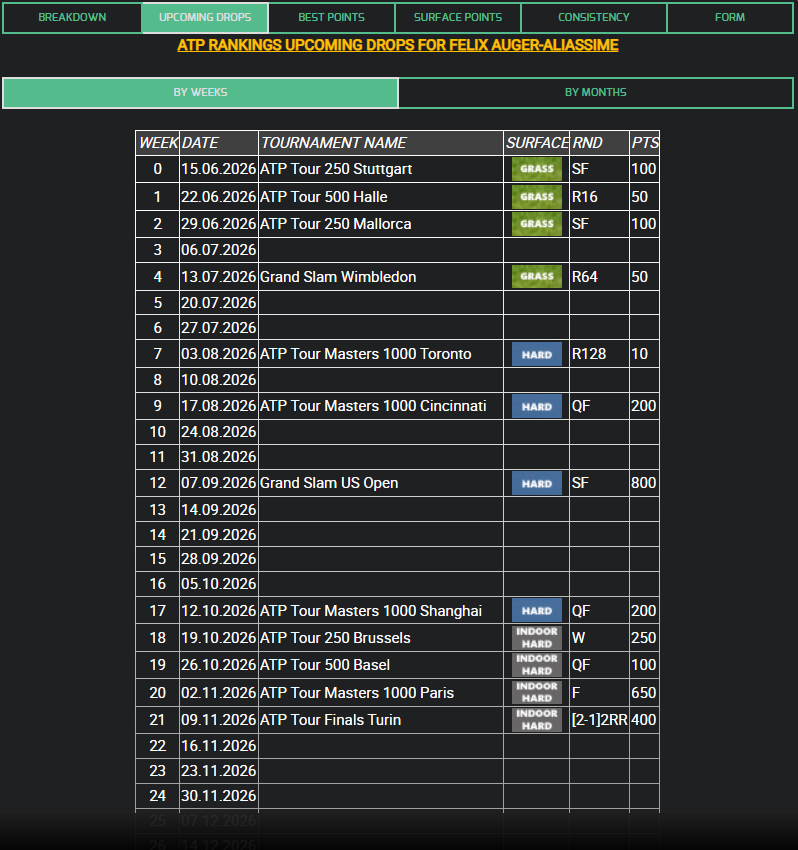Click the Hard badge in Toronto row

coord(537,355)
